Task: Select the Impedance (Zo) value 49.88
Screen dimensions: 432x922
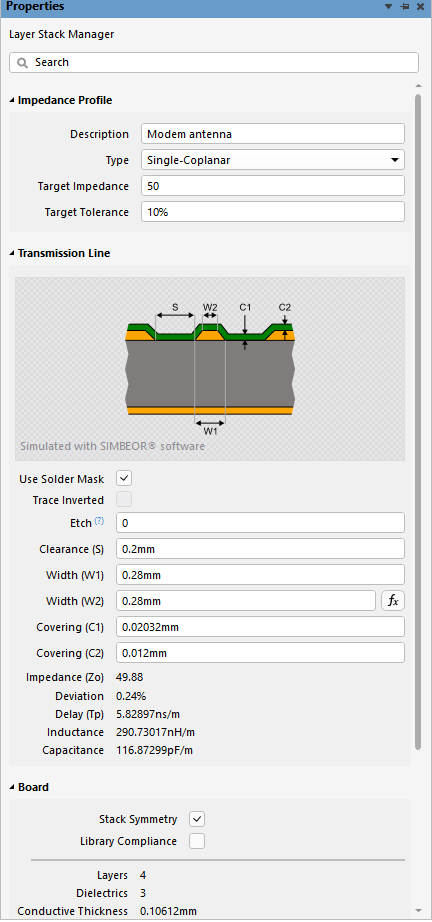Action: (130, 677)
